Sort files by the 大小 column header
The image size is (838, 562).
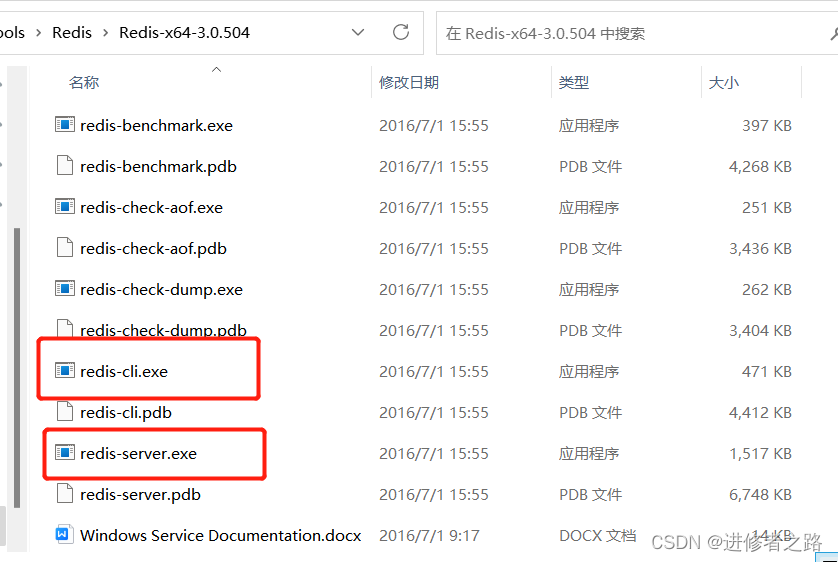[x=724, y=82]
